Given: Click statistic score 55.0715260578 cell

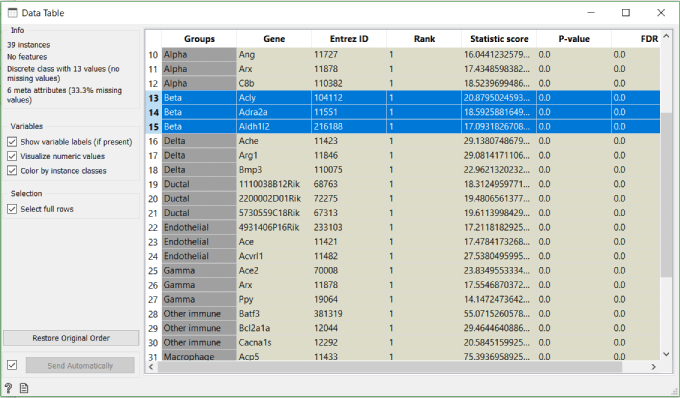Looking at the screenshot, I should tap(499, 313).
